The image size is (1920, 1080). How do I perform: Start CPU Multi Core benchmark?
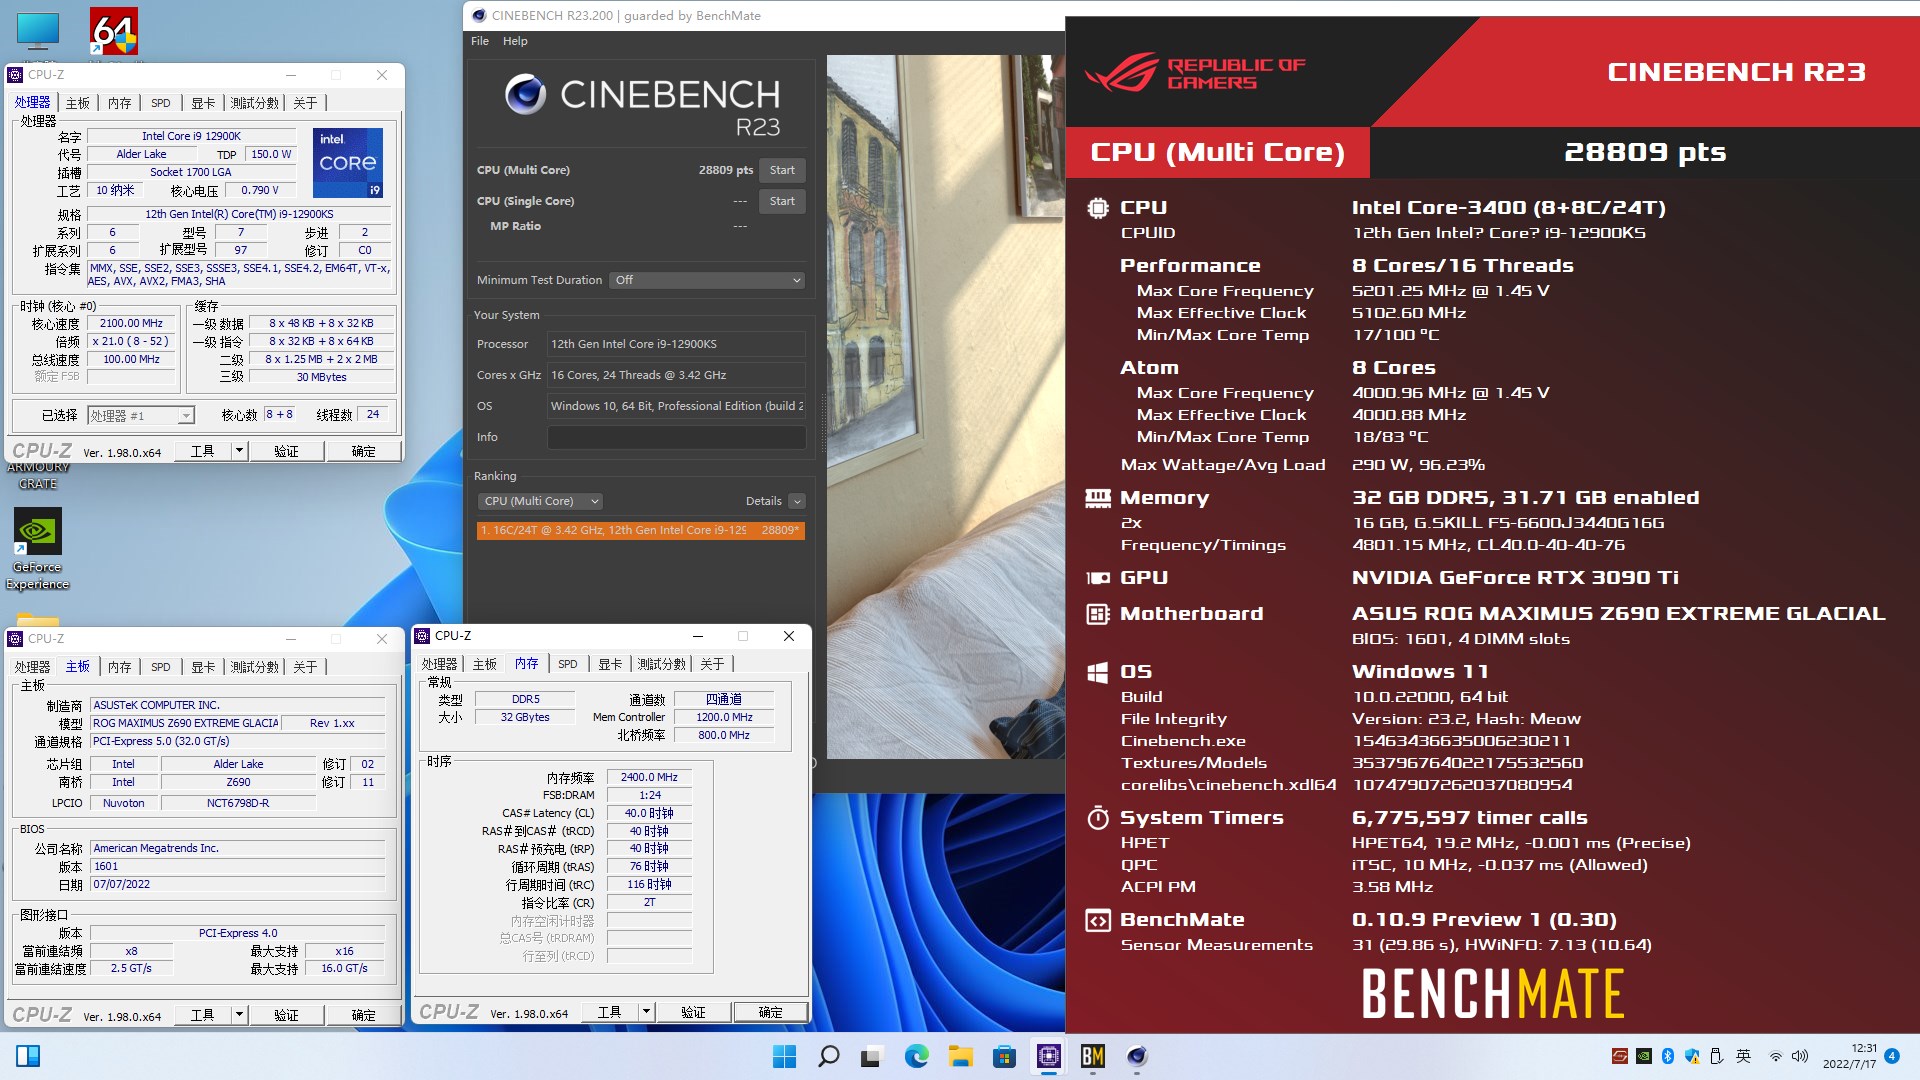click(x=782, y=170)
